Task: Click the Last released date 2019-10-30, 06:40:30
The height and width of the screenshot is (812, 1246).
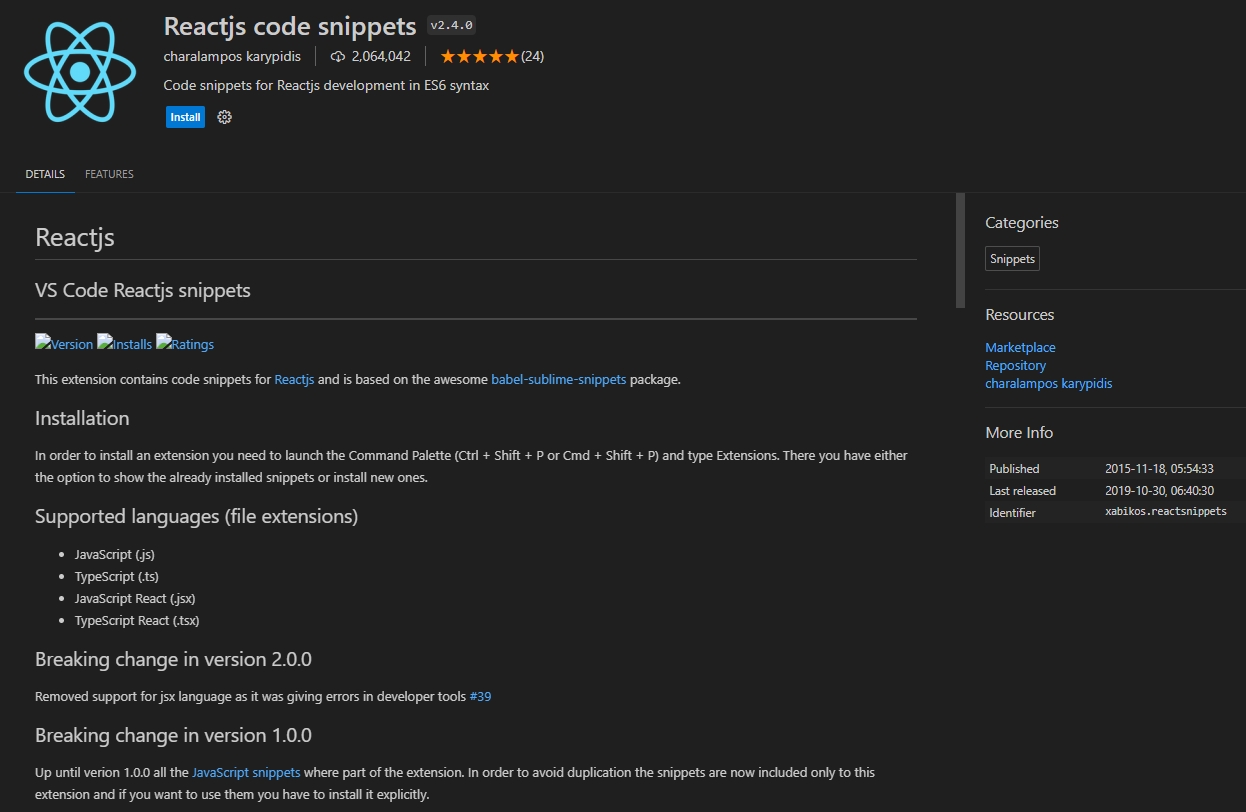Action: (1159, 490)
